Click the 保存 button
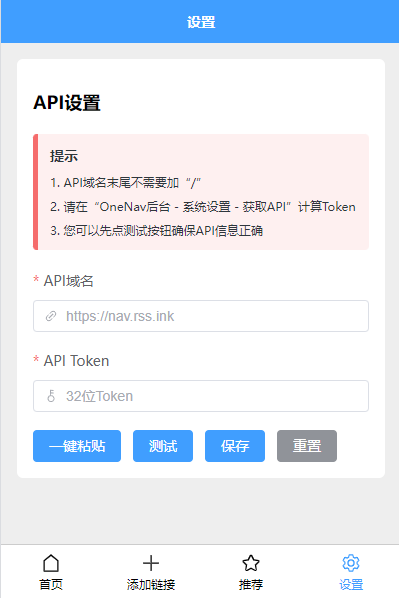Viewport: 399px width, 598px height. click(235, 446)
